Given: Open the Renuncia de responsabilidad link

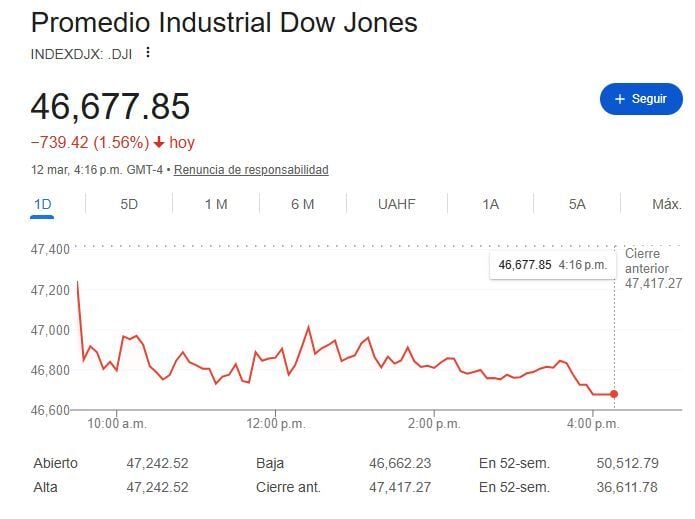Looking at the screenshot, I should [251, 170].
